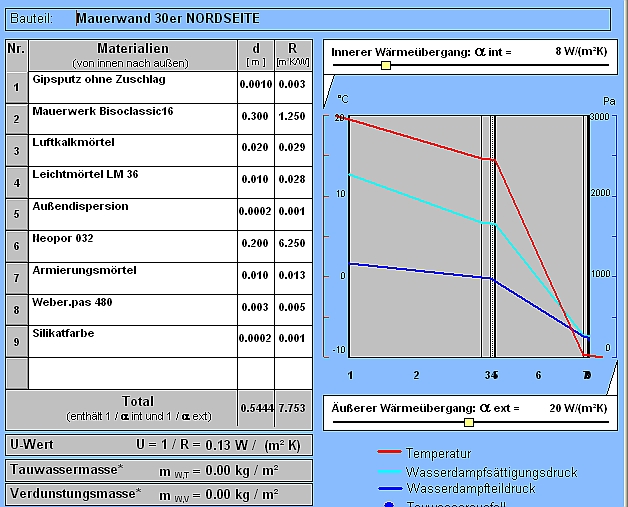
Task: Click layer 6 region in the diagram
Action: pos(539,236)
